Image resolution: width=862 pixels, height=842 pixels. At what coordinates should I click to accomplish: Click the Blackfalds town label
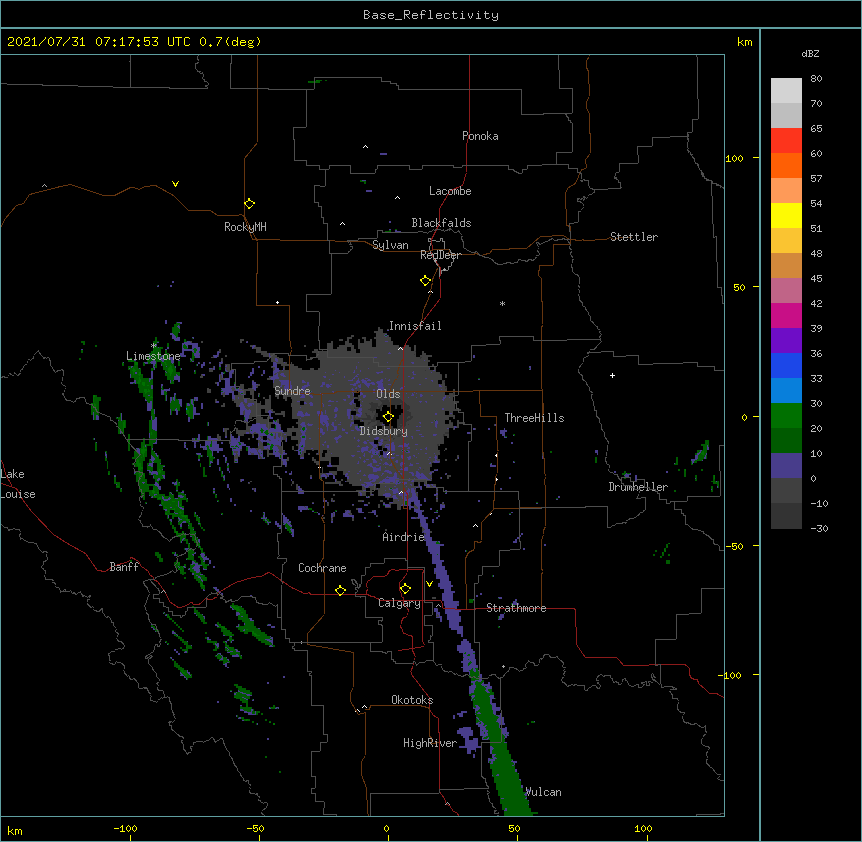441,223
